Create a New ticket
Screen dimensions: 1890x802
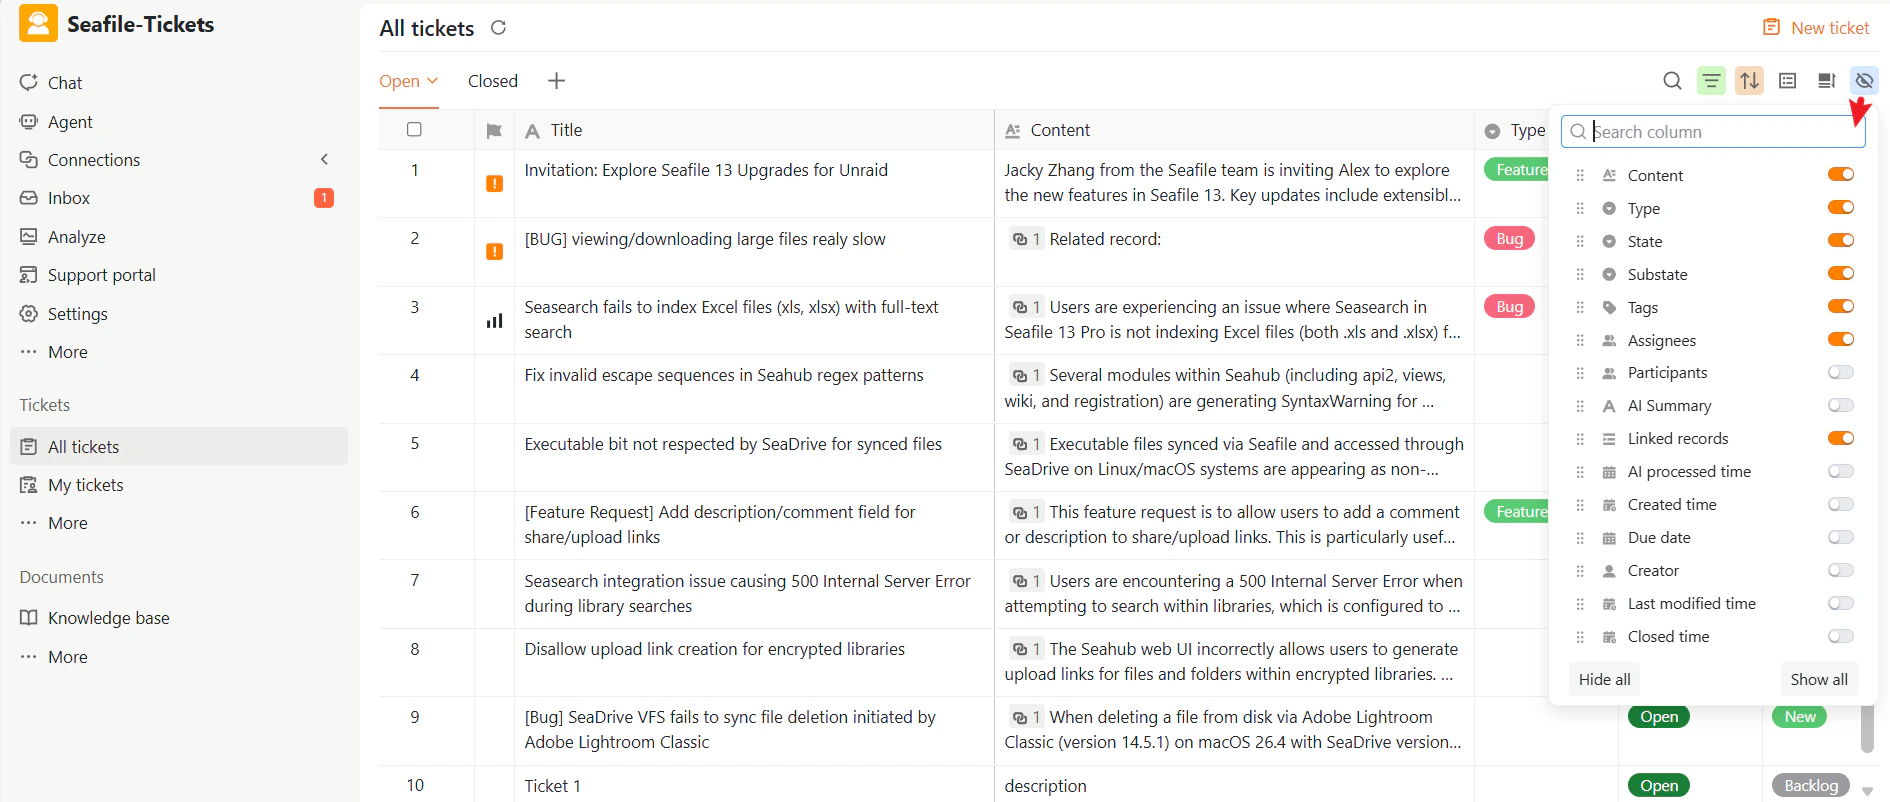pyautogui.click(x=1816, y=28)
